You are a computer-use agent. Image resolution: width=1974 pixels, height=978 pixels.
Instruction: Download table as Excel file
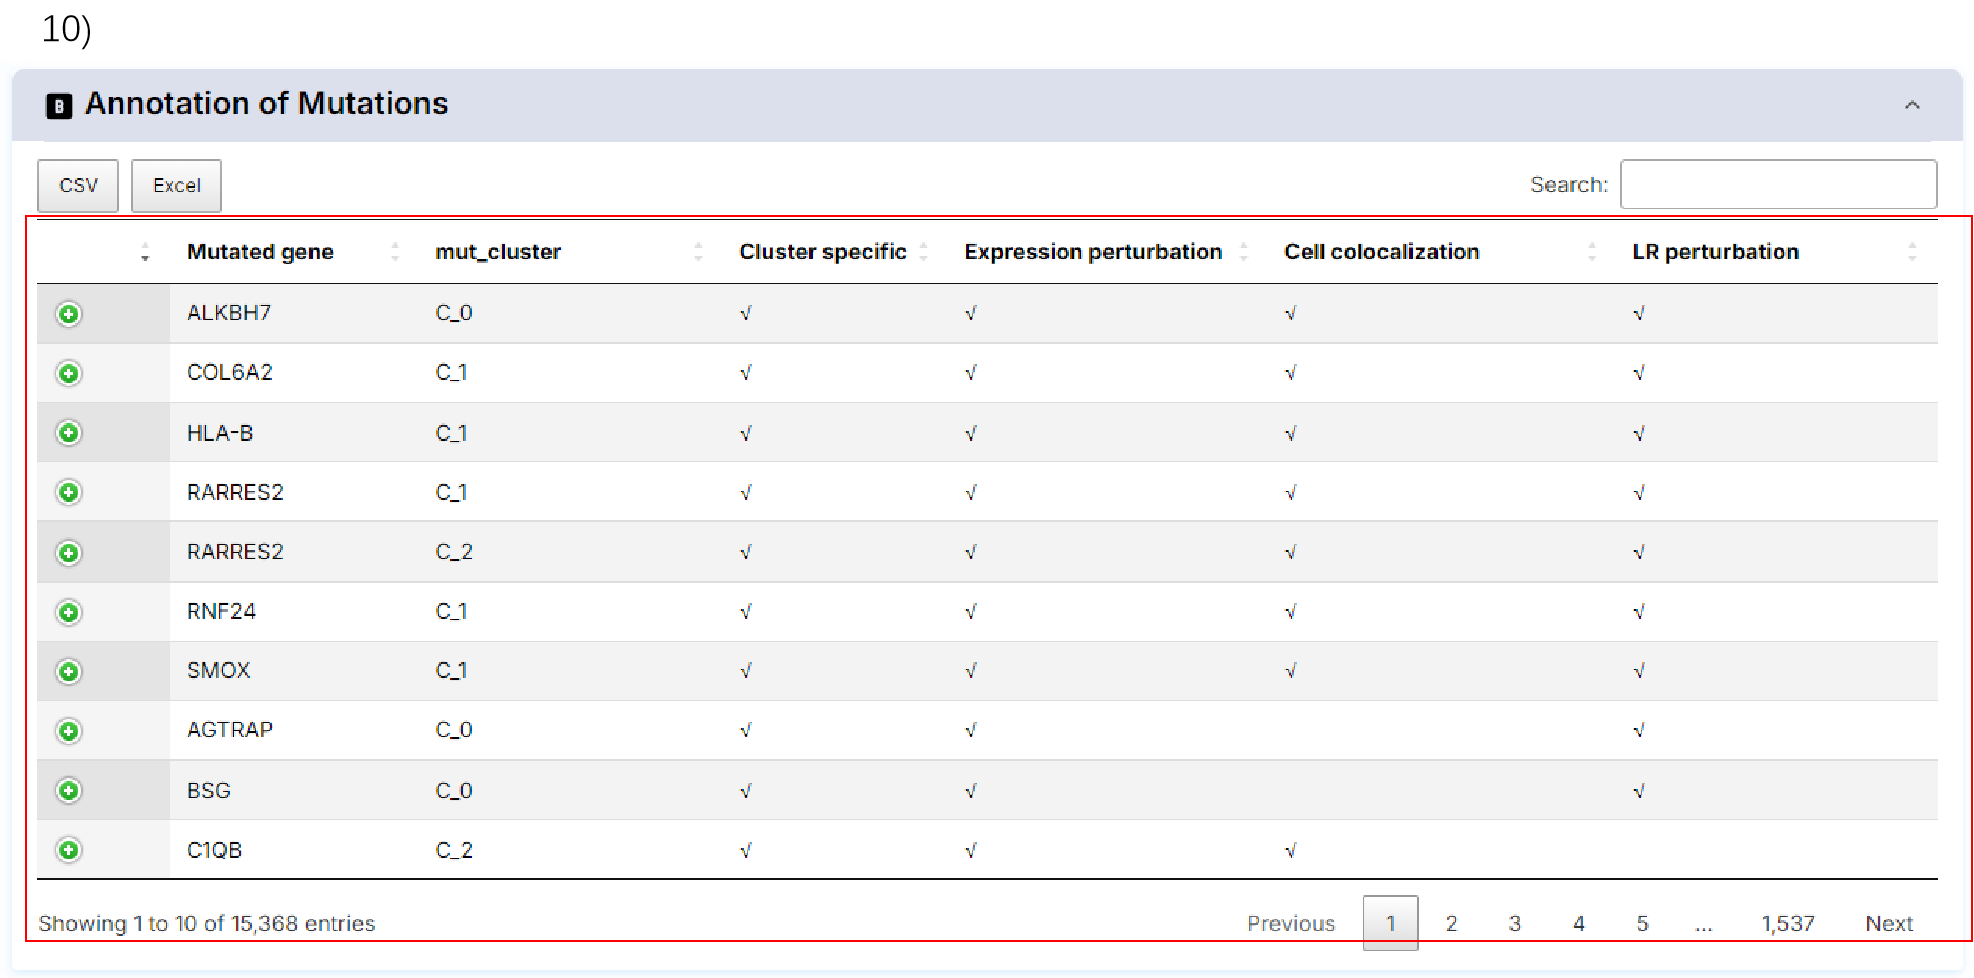pos(176,186)
